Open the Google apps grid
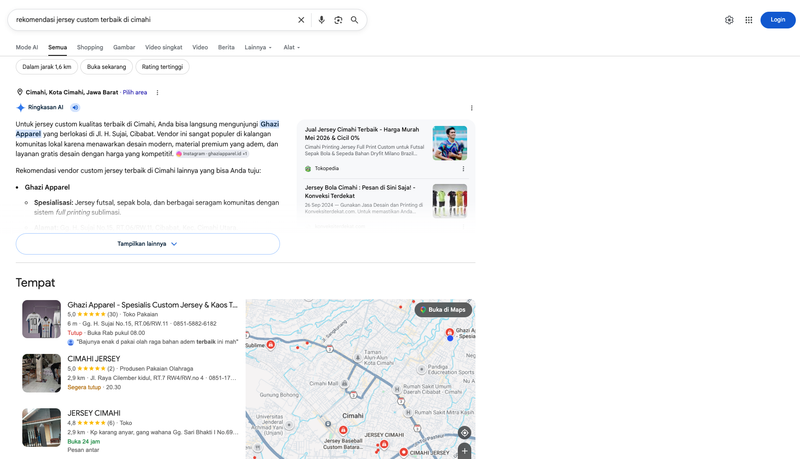800x459 pixels. click(748, 20)
